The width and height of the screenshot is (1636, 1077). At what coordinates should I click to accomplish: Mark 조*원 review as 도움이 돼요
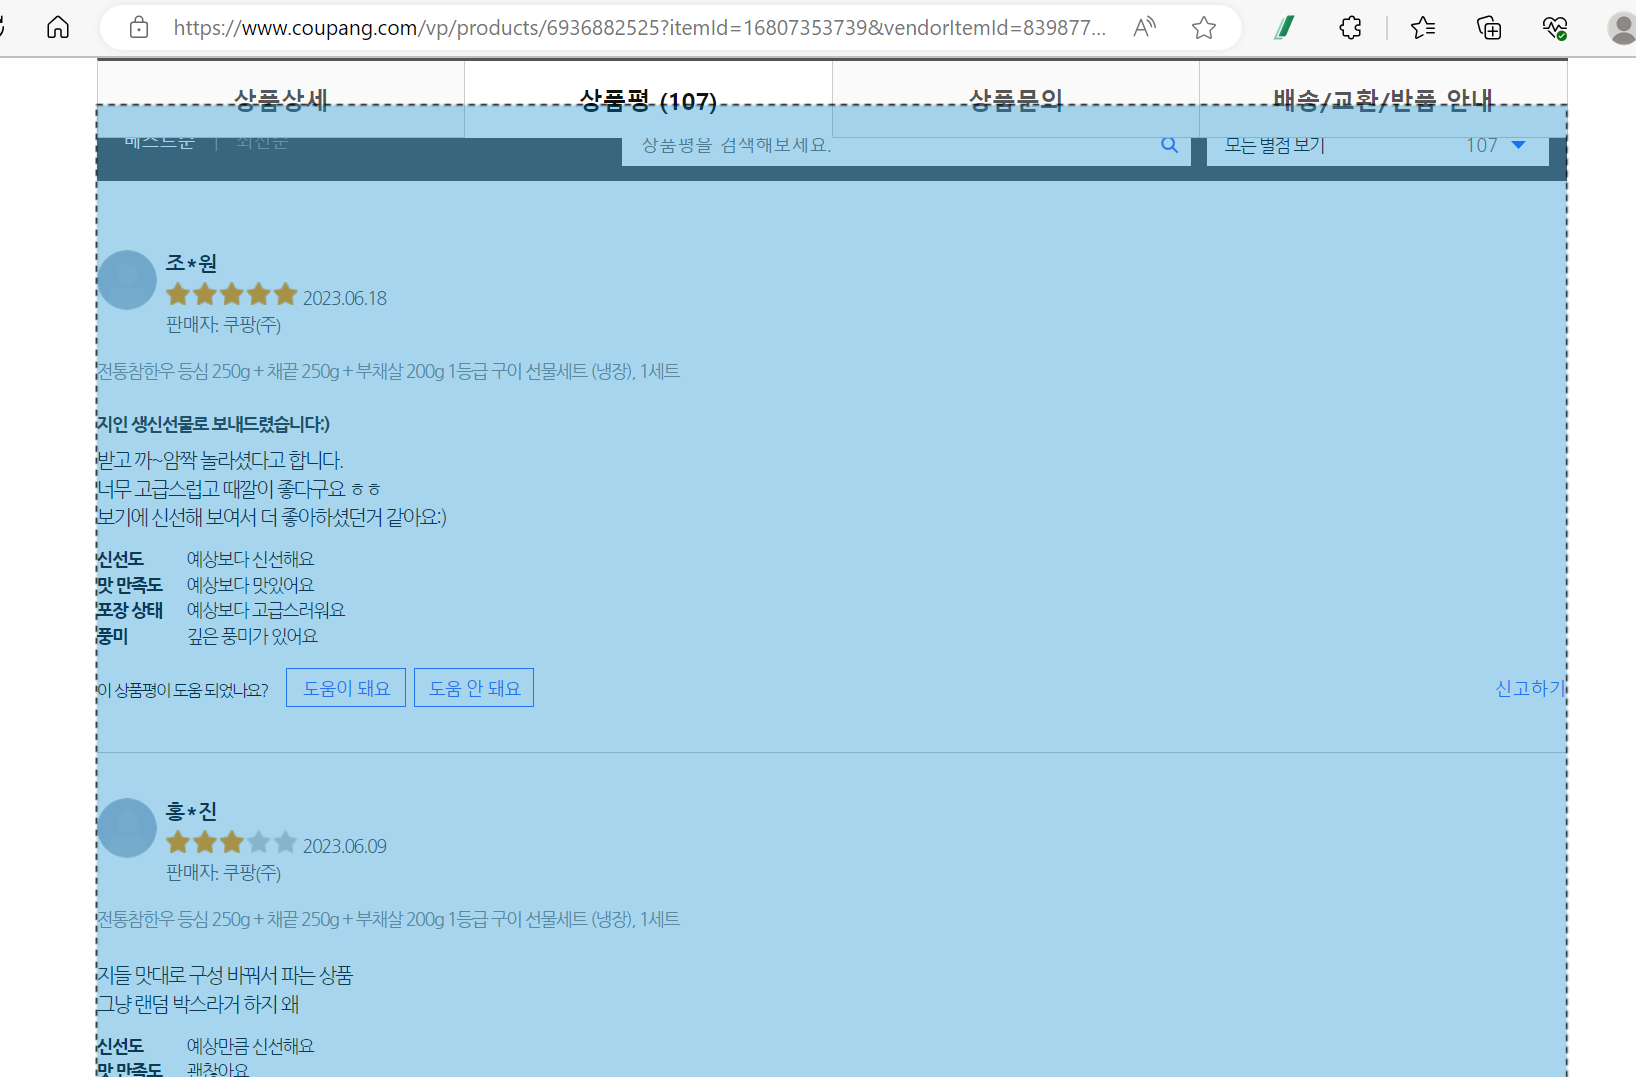click(346, 688)
